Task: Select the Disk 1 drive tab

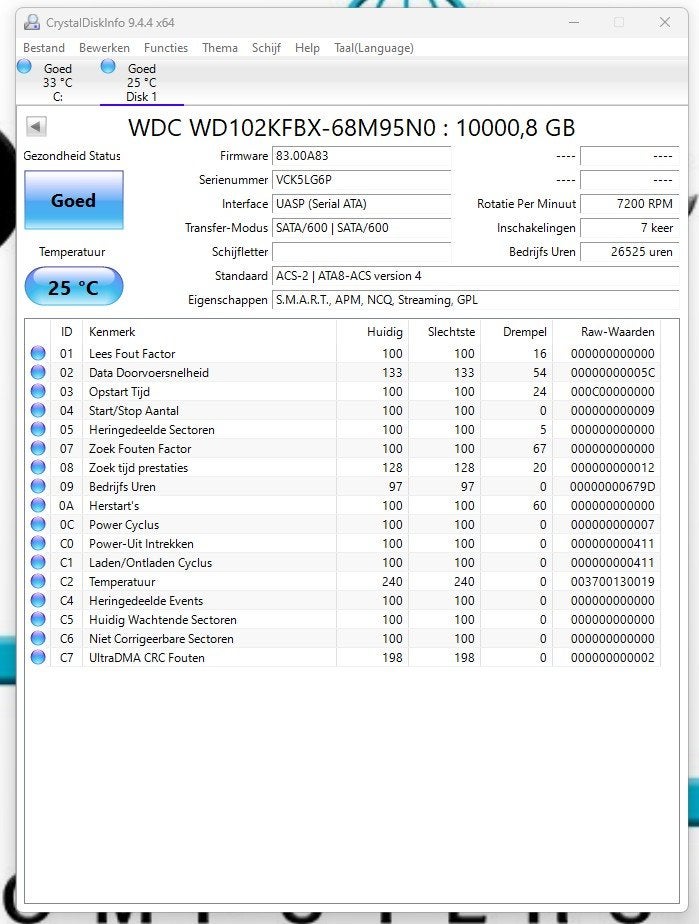Action: click(141, 82)
